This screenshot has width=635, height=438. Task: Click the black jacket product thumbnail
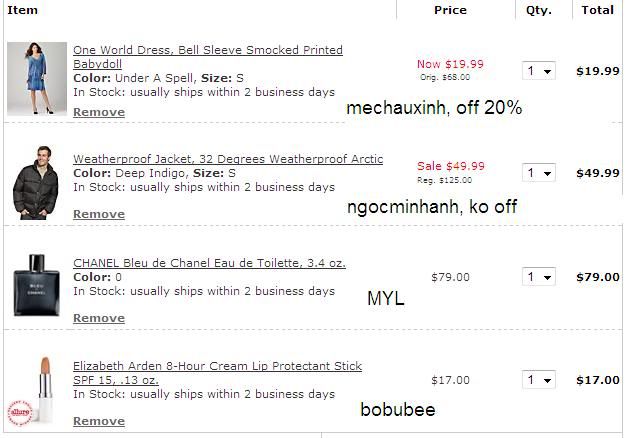coord(36,181)
